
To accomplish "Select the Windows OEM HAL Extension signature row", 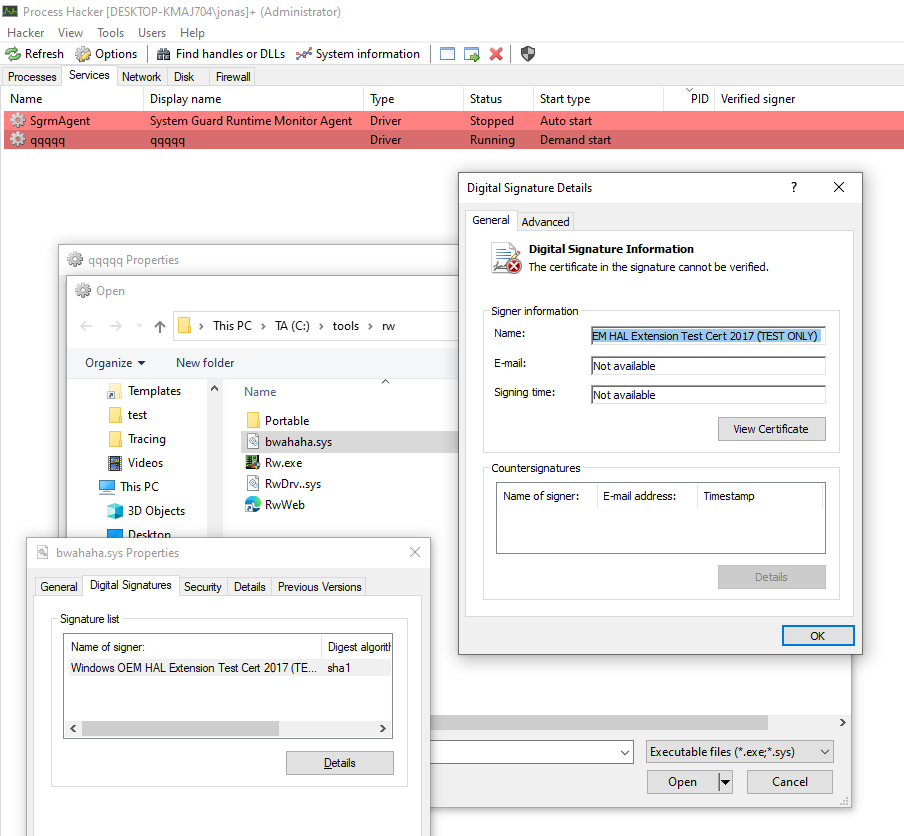I will tap(230, 668).
